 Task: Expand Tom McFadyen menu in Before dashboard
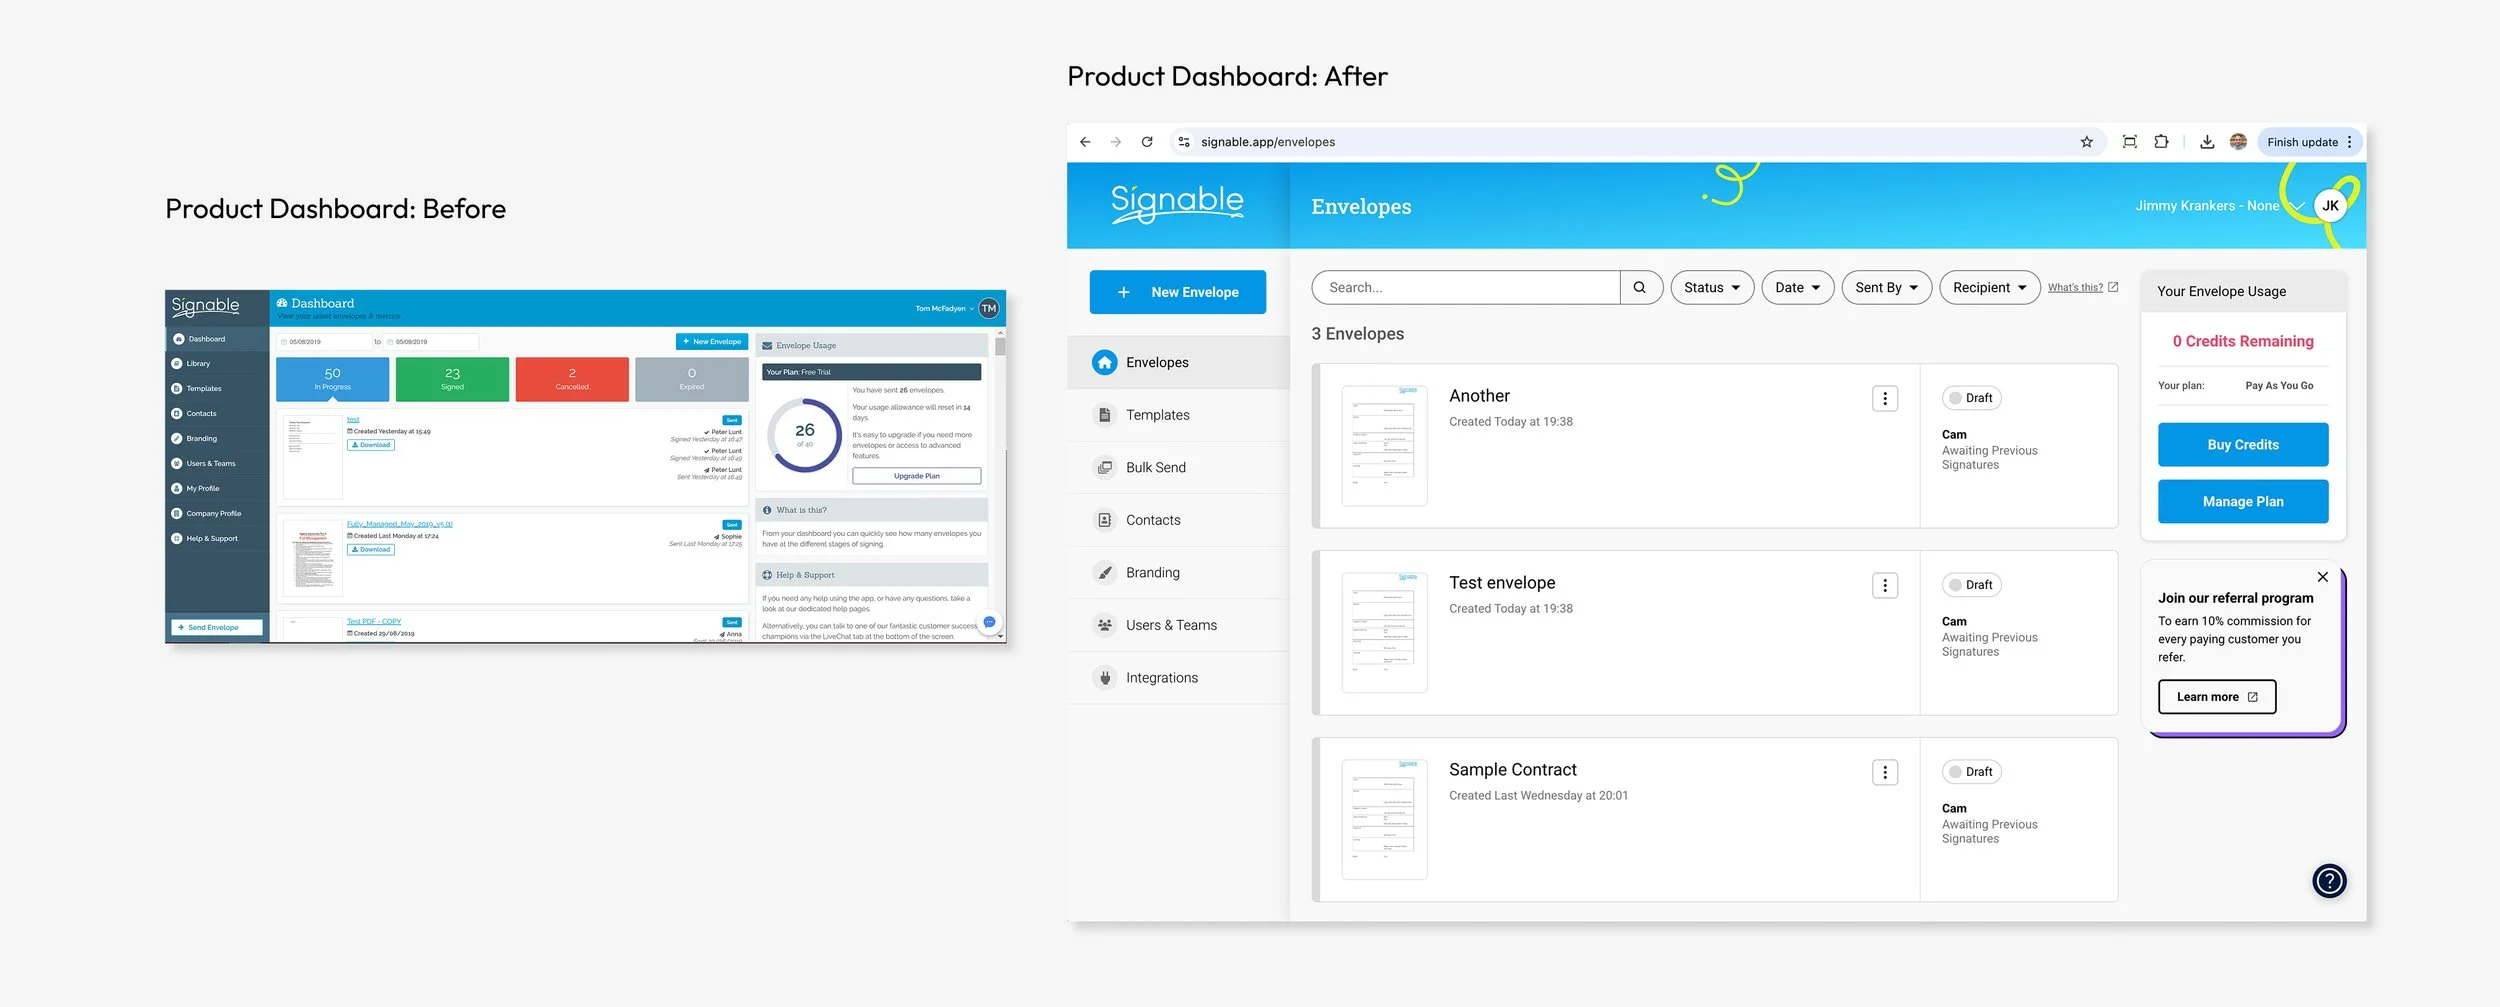click(944, 309)
